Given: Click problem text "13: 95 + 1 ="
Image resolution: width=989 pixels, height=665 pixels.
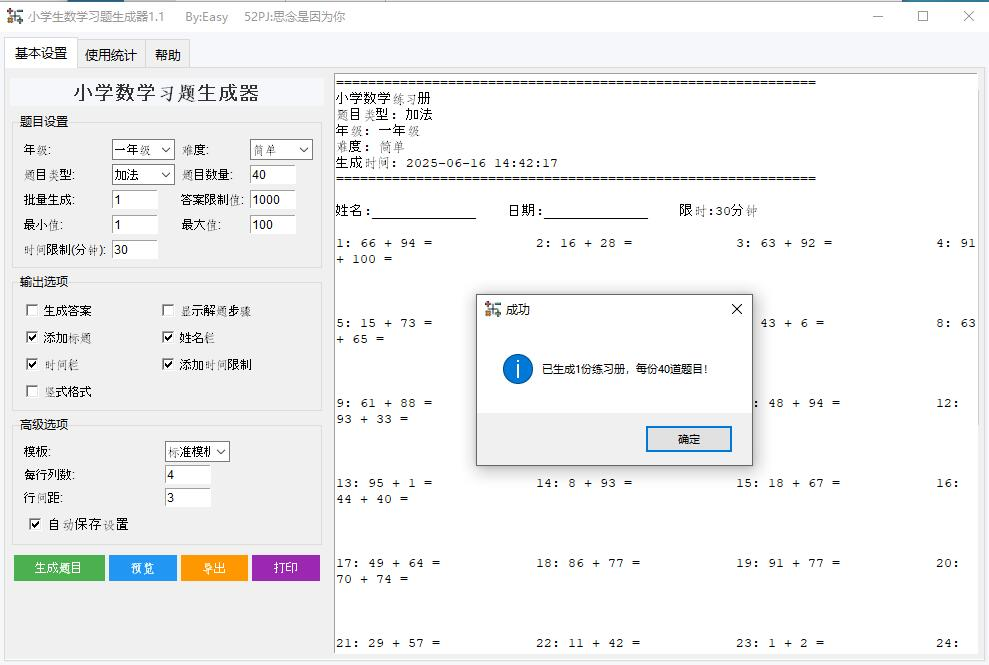Looking at the screenshot, I should pyautogui.click(x=384, y=483).
